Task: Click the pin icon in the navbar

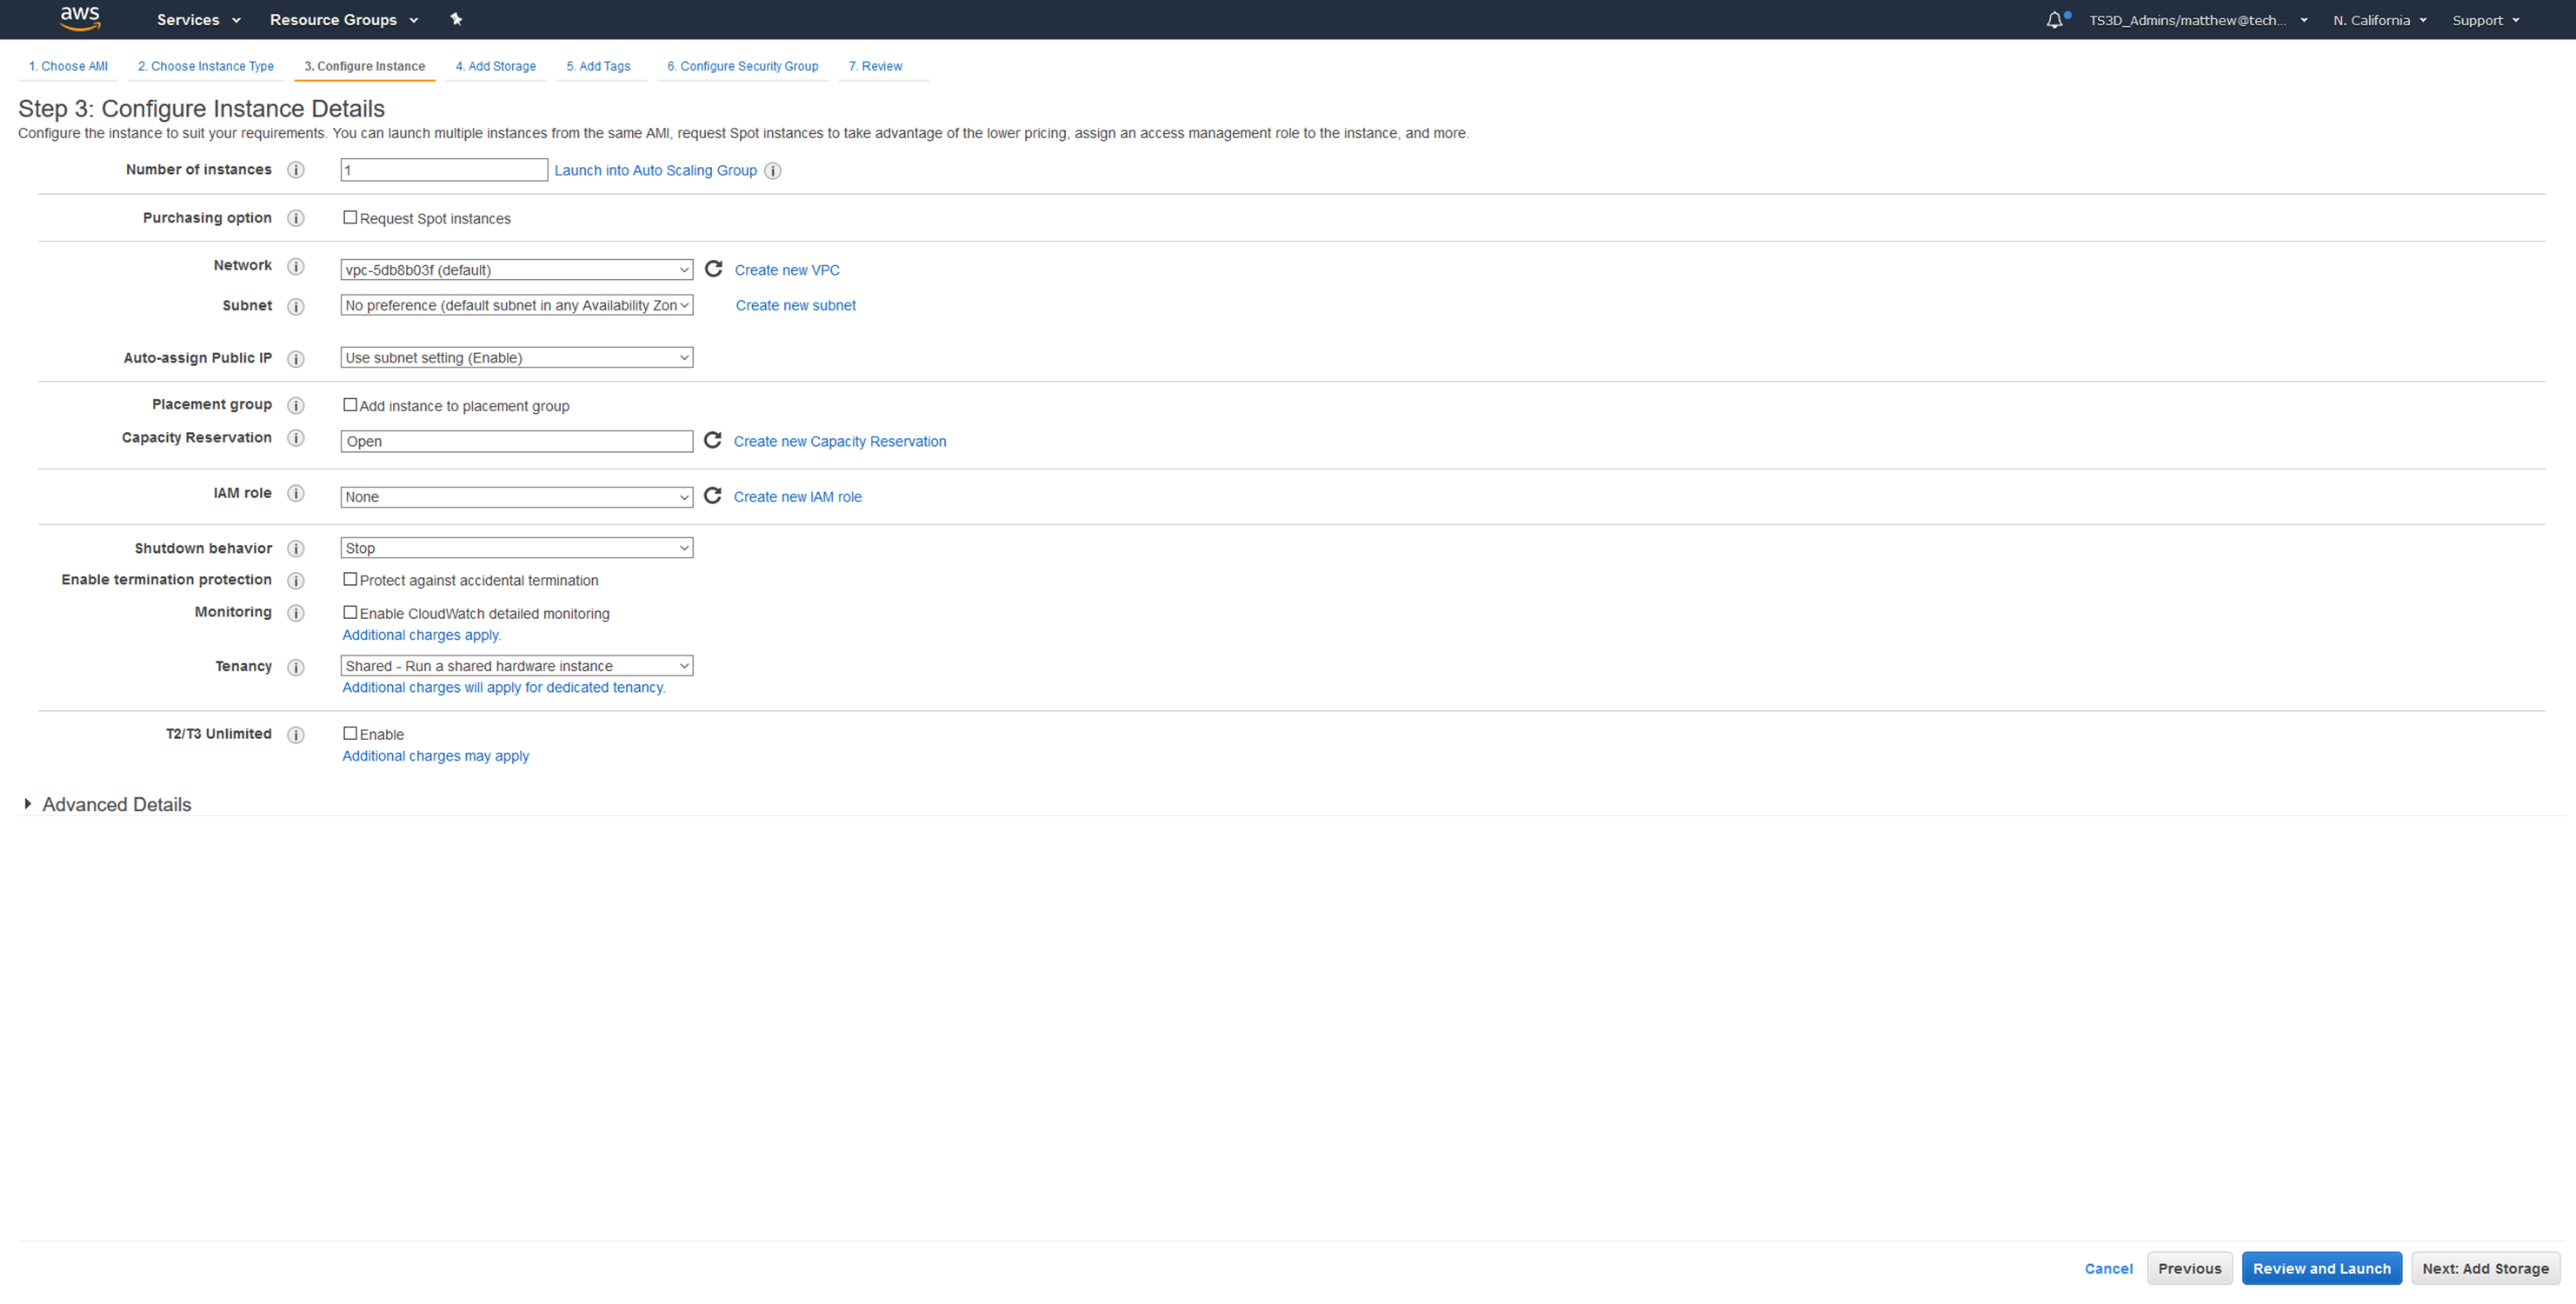Action: coord(456,19)
